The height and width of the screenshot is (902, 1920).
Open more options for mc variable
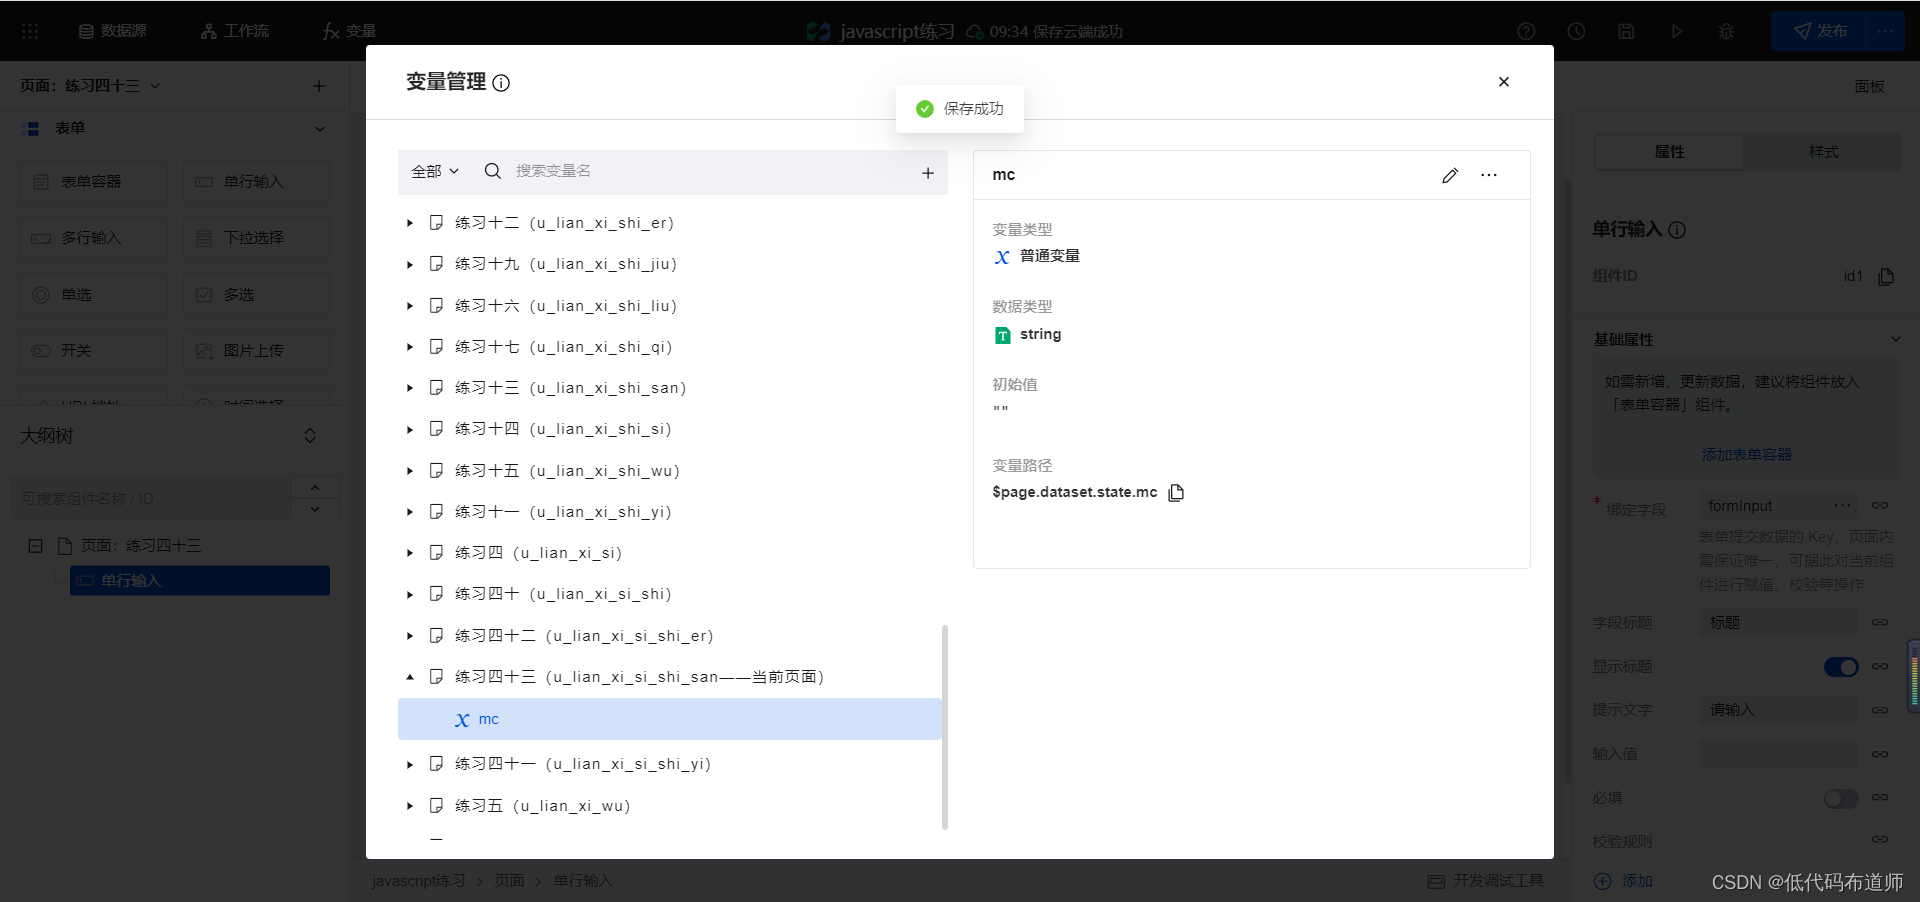pos(1489,175)
